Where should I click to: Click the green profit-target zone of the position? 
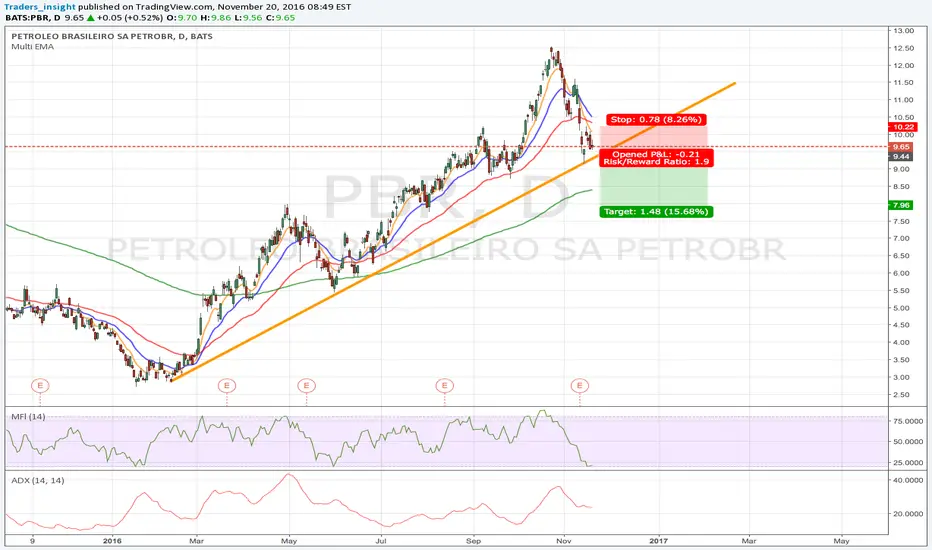click(654, 186)
